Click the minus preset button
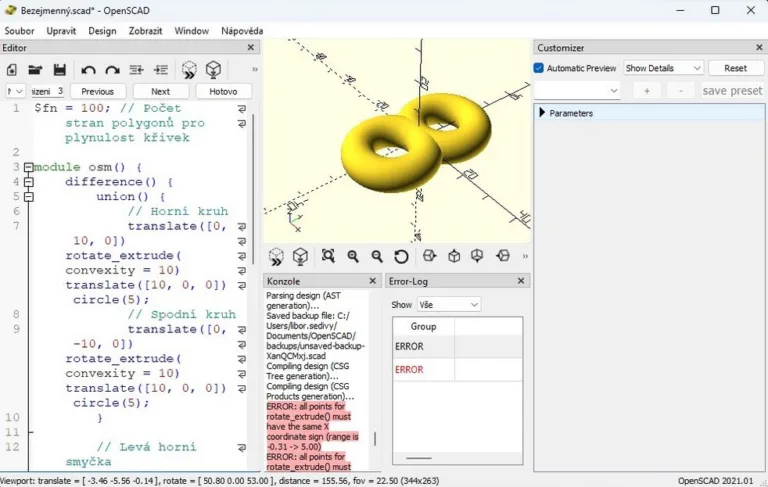 [x=681, y=91]
